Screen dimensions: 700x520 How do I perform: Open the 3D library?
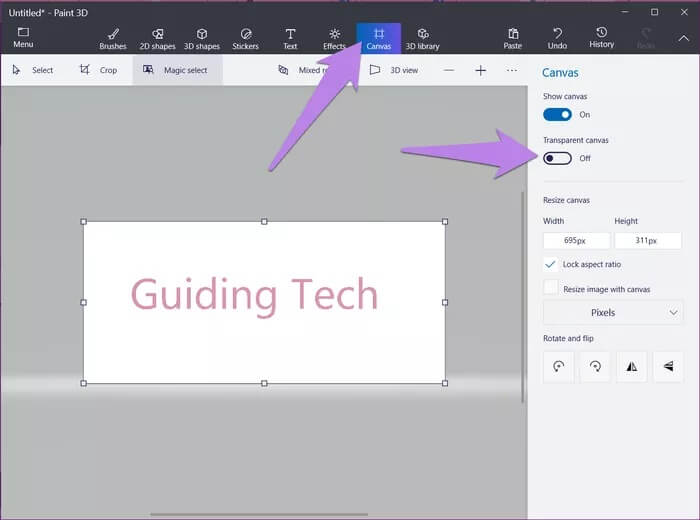pos(423,39)
